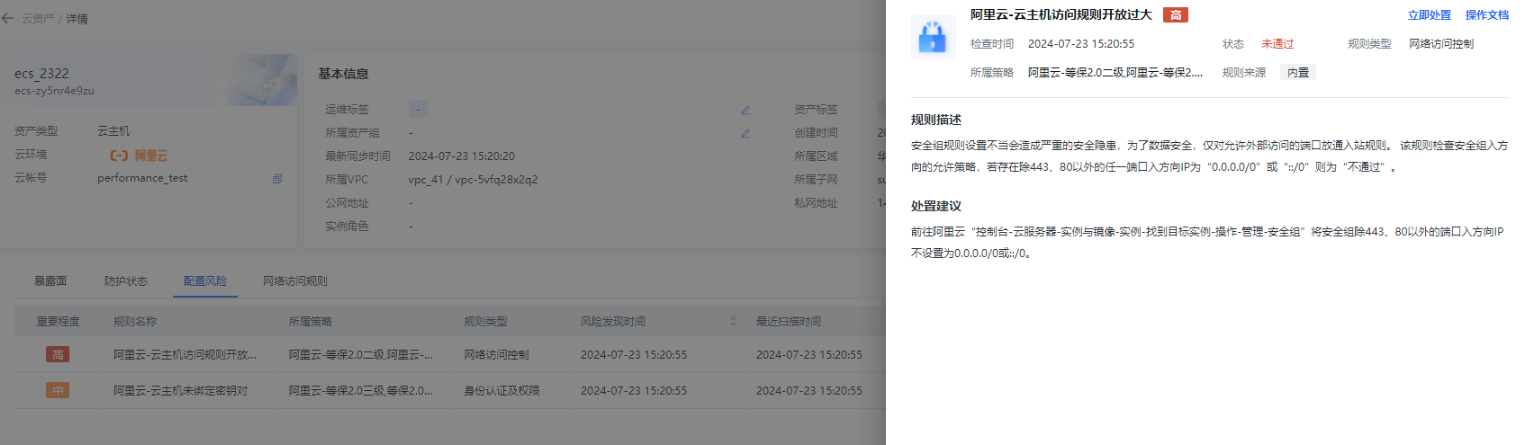Click the 最新同步时间 value 2024-07-23 15:20:20
This screenshot has width=1525, height=445.
[461, 156]
